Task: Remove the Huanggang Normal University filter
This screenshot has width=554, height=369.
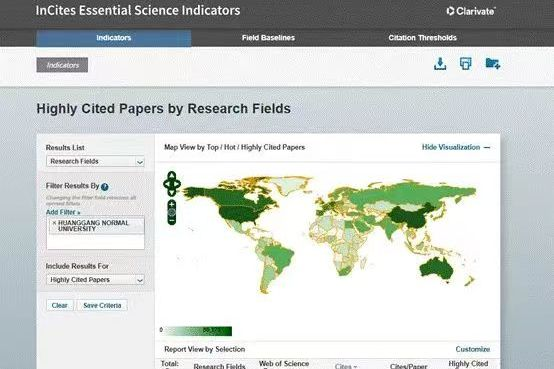Action: [54, 223]
